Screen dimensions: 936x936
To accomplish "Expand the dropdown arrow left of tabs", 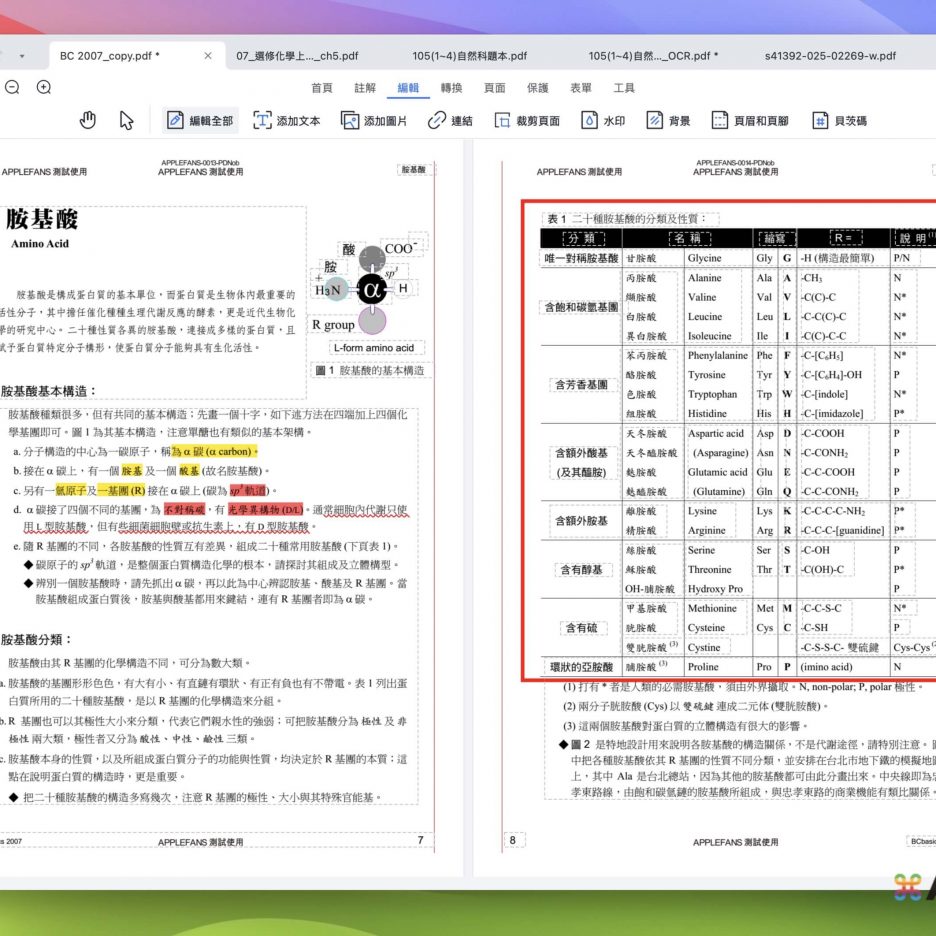I will [22, 56].
